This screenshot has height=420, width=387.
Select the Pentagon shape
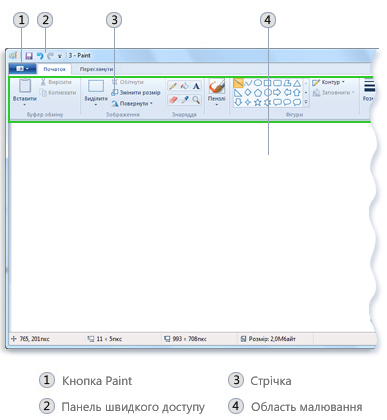coord(258,92)
